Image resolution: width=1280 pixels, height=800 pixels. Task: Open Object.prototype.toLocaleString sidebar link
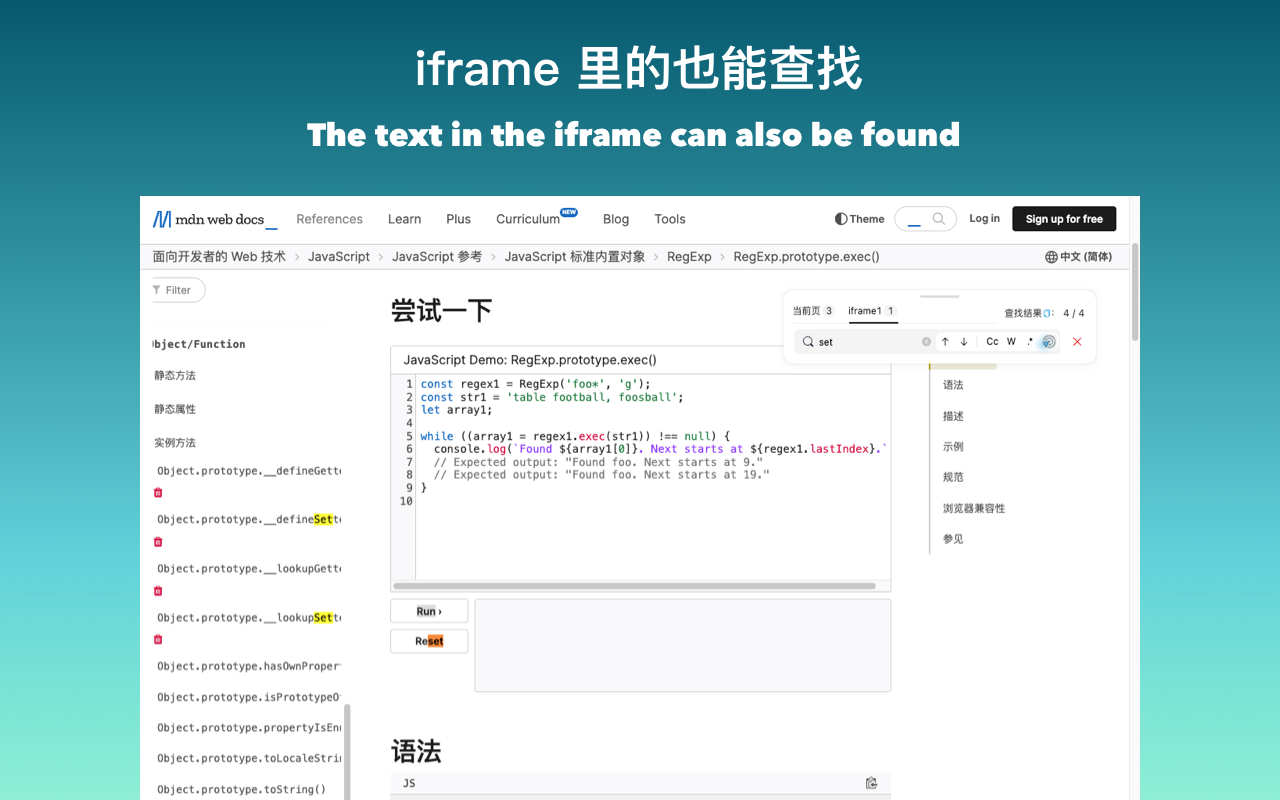[x=249, y=758]
